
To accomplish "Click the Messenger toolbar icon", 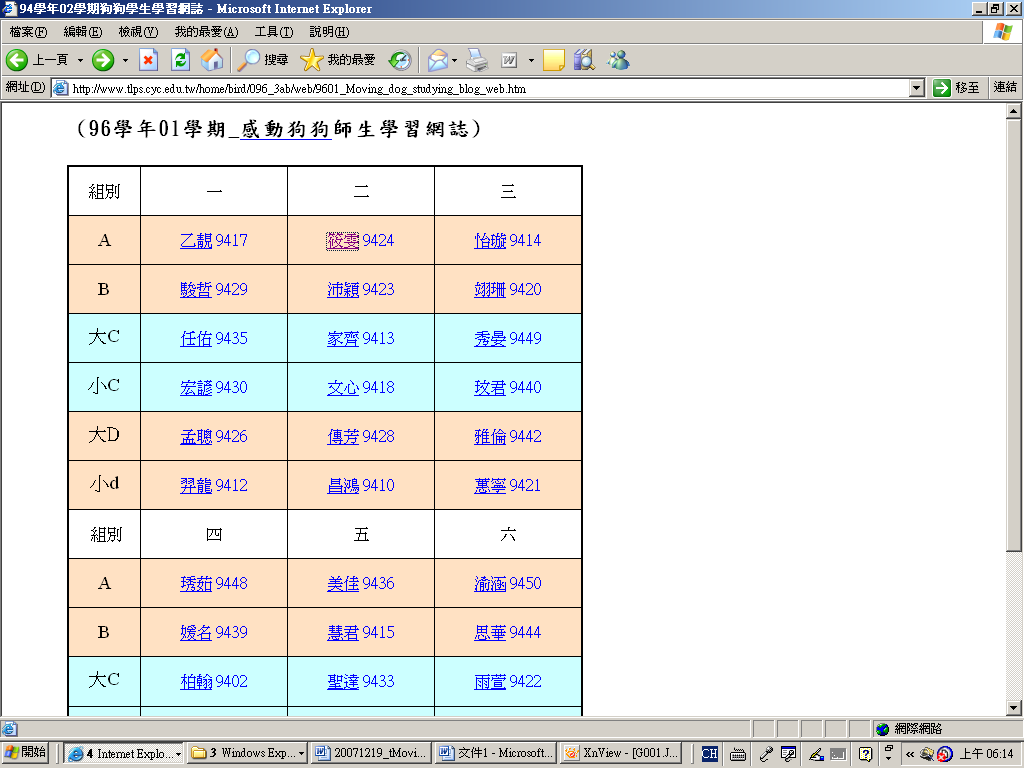I will 618,60.
